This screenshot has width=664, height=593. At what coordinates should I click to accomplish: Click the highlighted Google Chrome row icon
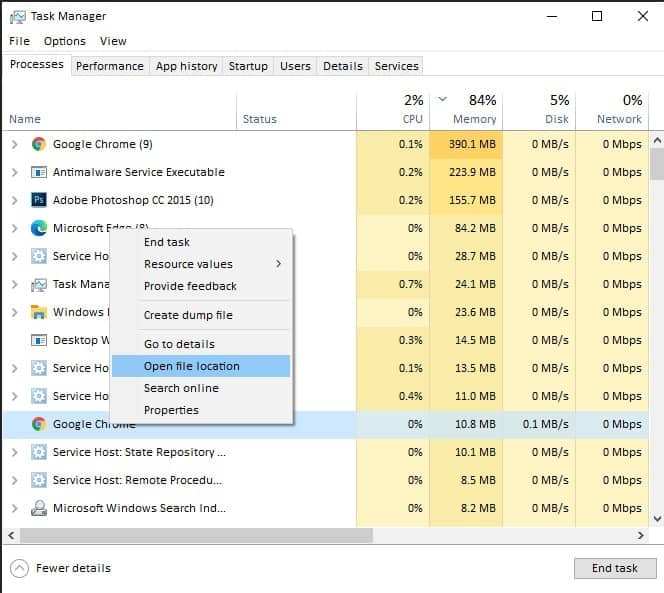point(39,424)
